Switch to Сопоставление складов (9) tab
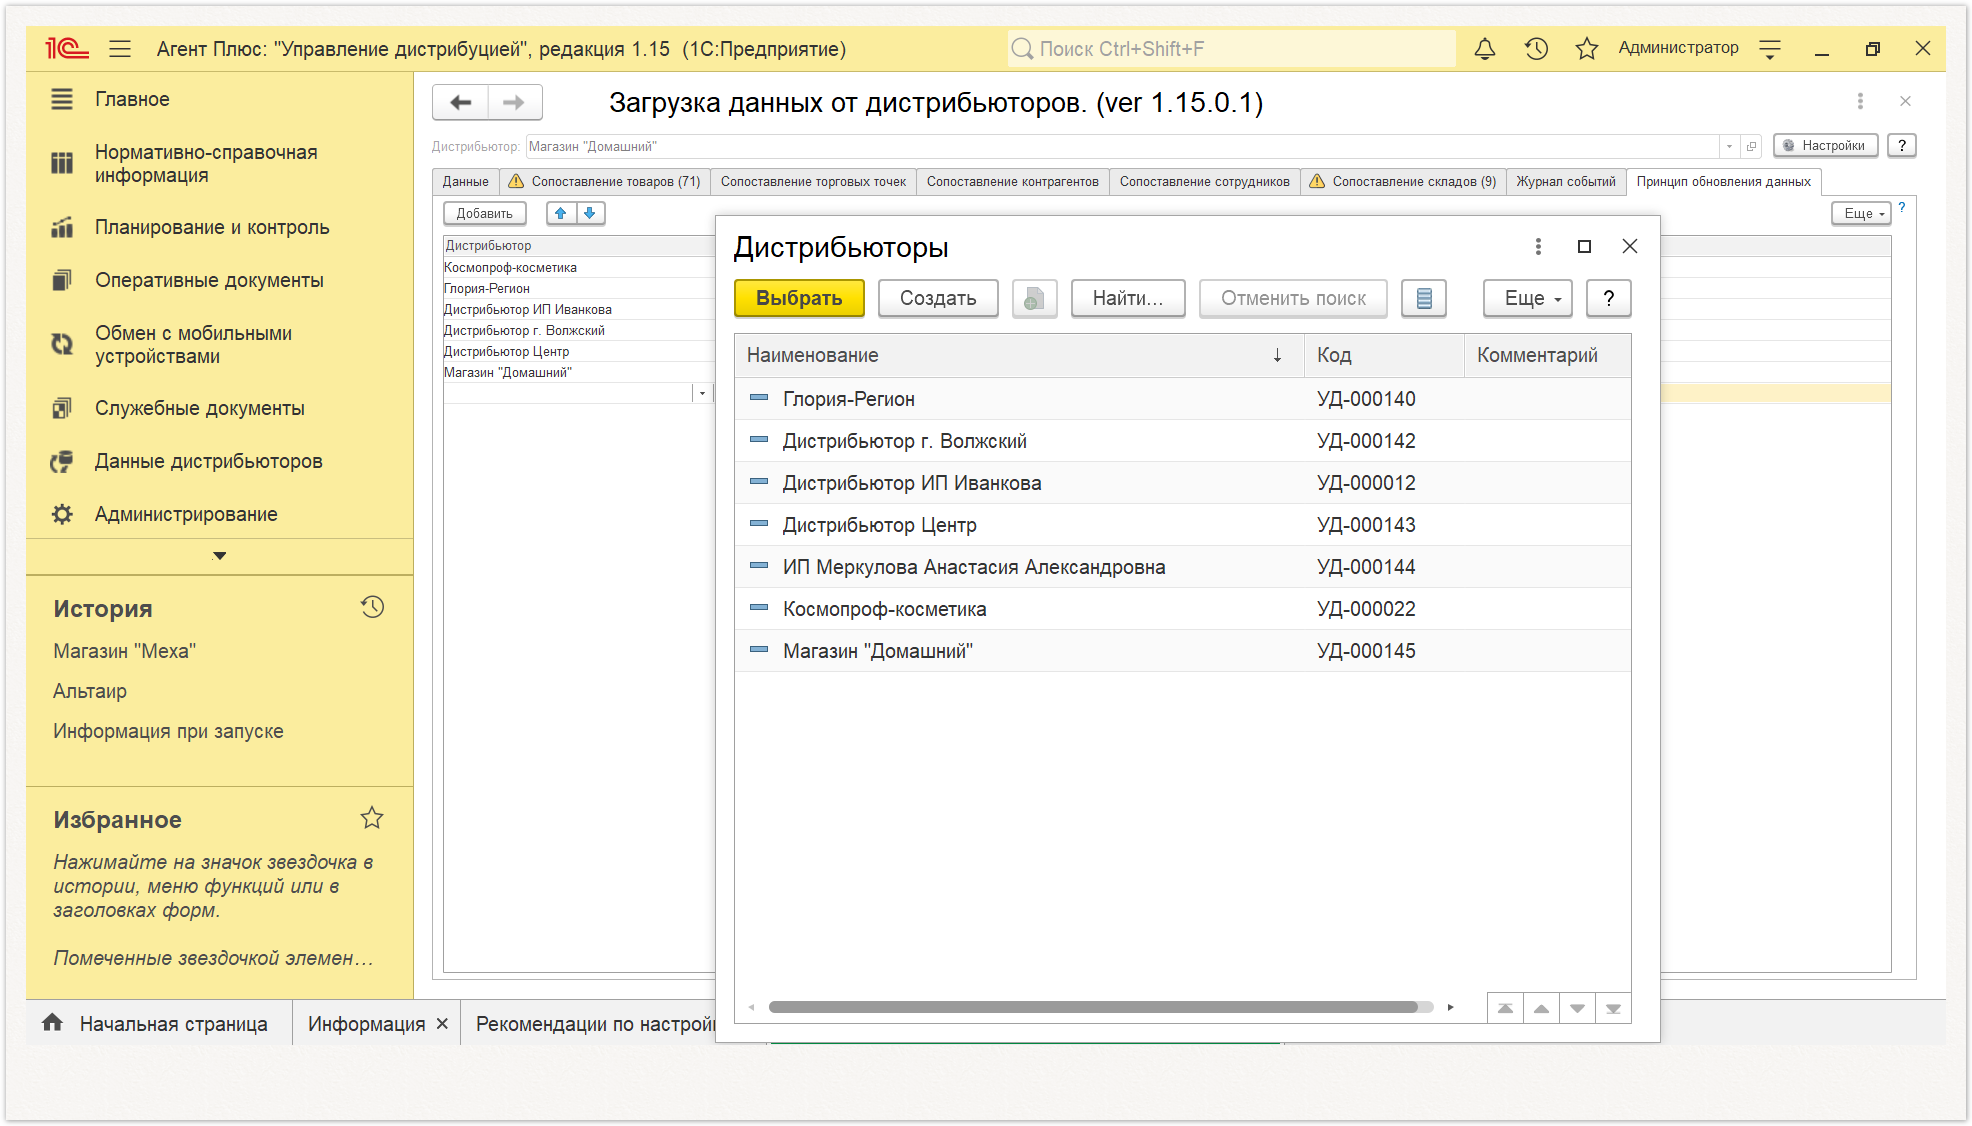 (x=1403, y=181)
